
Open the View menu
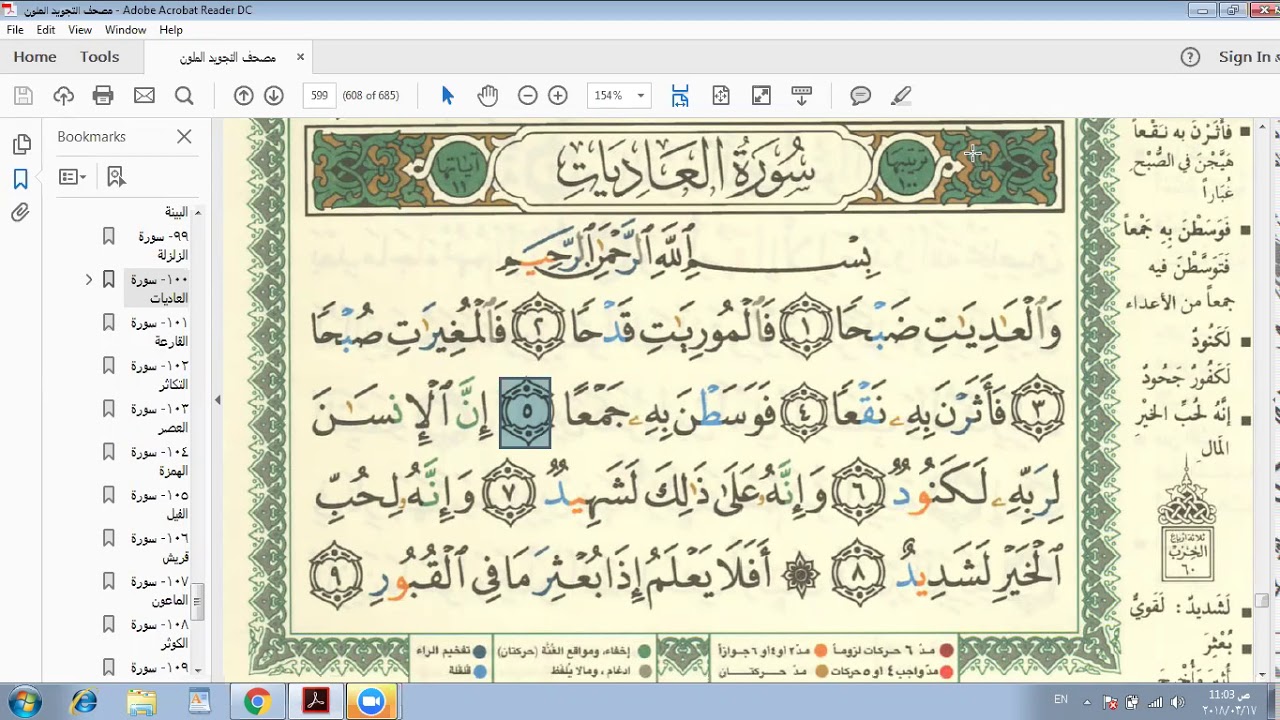(x=80, y=30)
